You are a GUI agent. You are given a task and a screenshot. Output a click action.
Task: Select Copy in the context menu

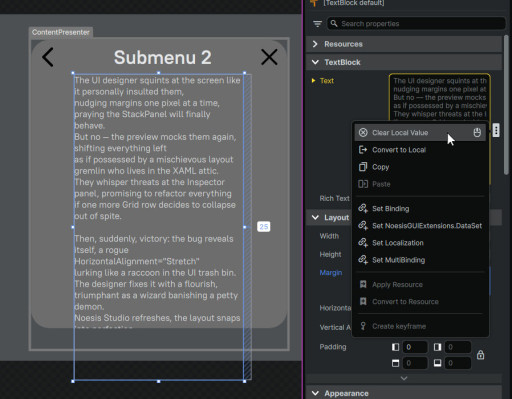click(x=421, y=167)
